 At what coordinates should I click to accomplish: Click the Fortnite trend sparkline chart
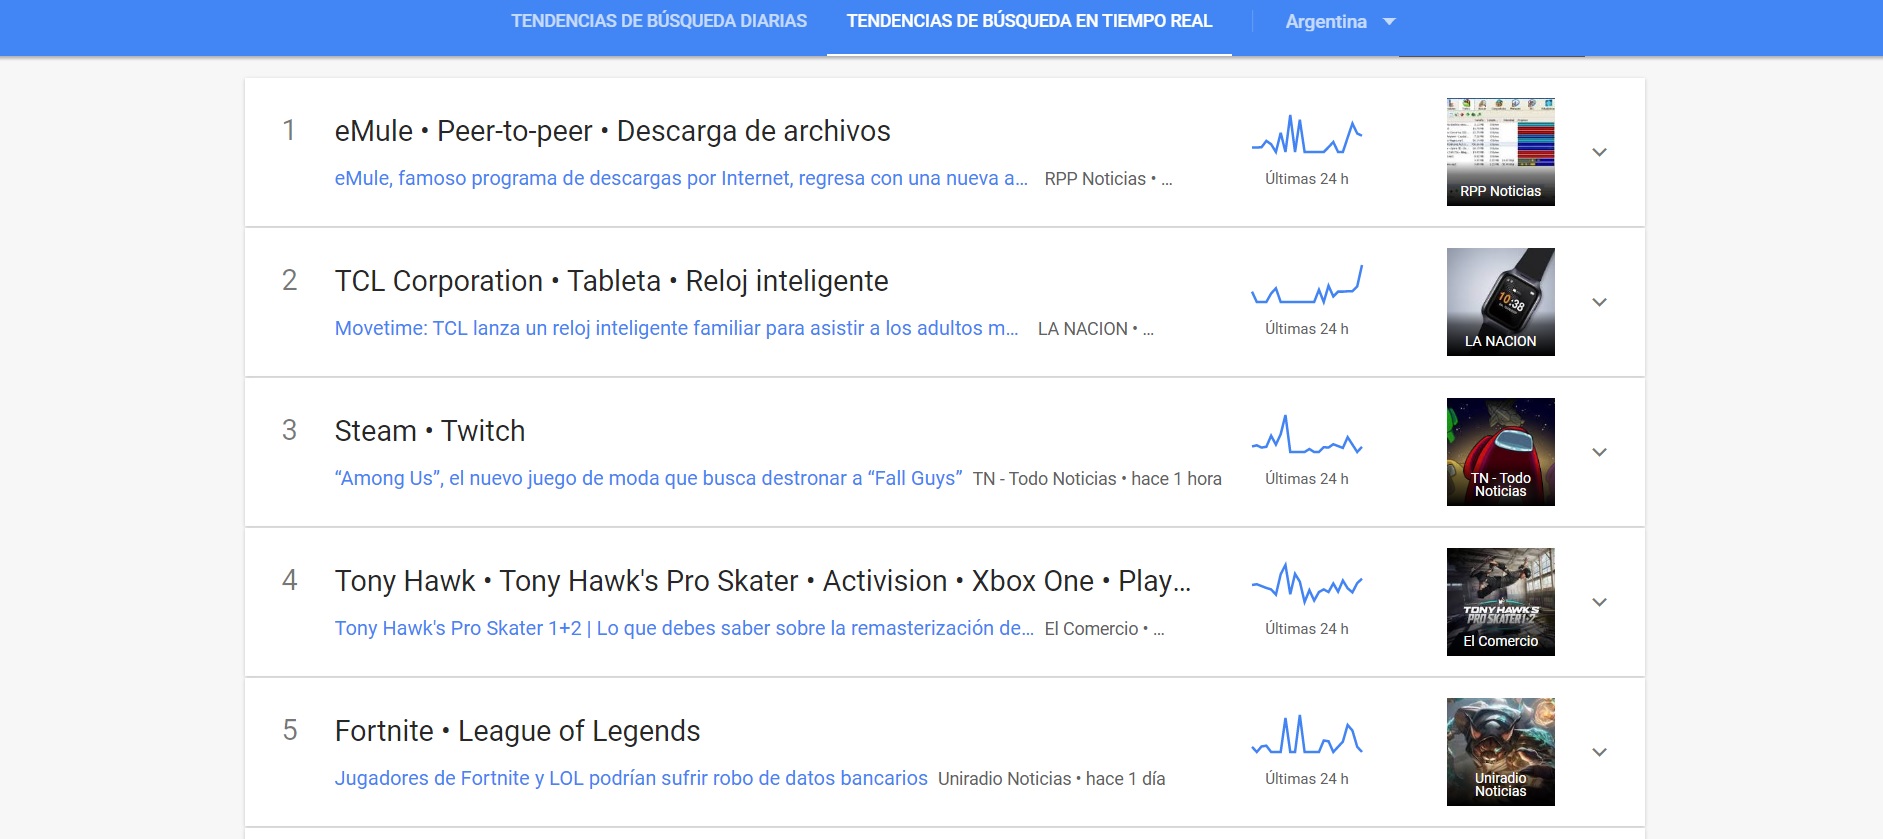(1306, 736)
